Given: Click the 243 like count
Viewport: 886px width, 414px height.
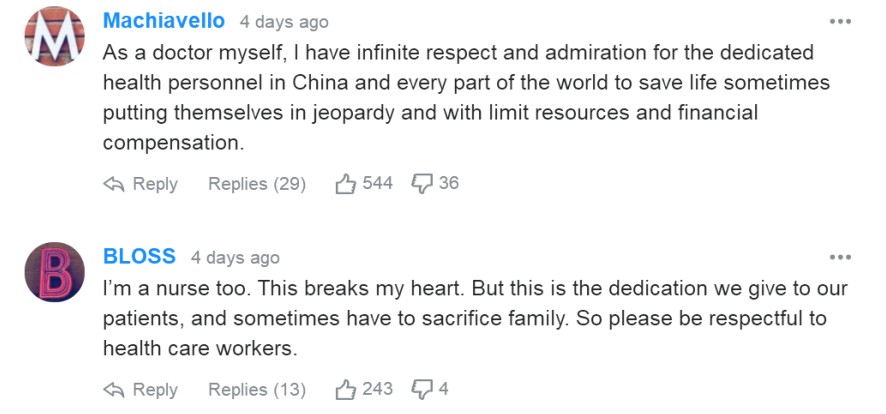Looking at the screenshot, I should pos(377,390).
